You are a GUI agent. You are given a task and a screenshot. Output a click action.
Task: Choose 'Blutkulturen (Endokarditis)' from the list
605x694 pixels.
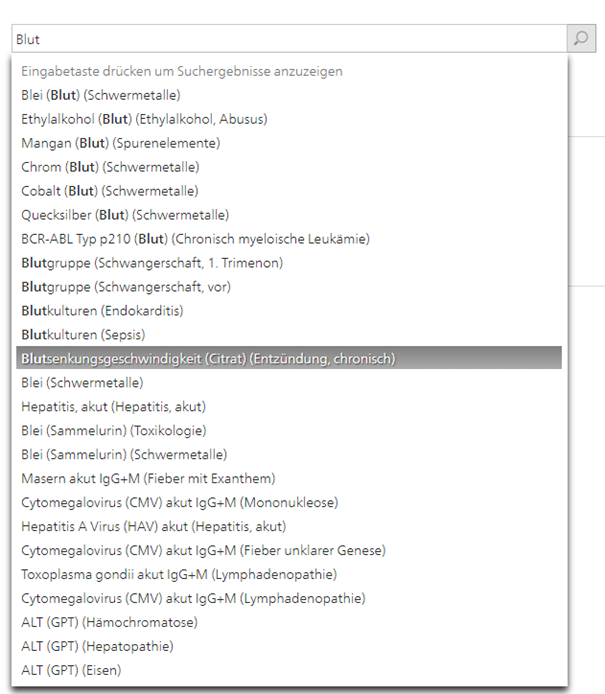coord(102,311)
